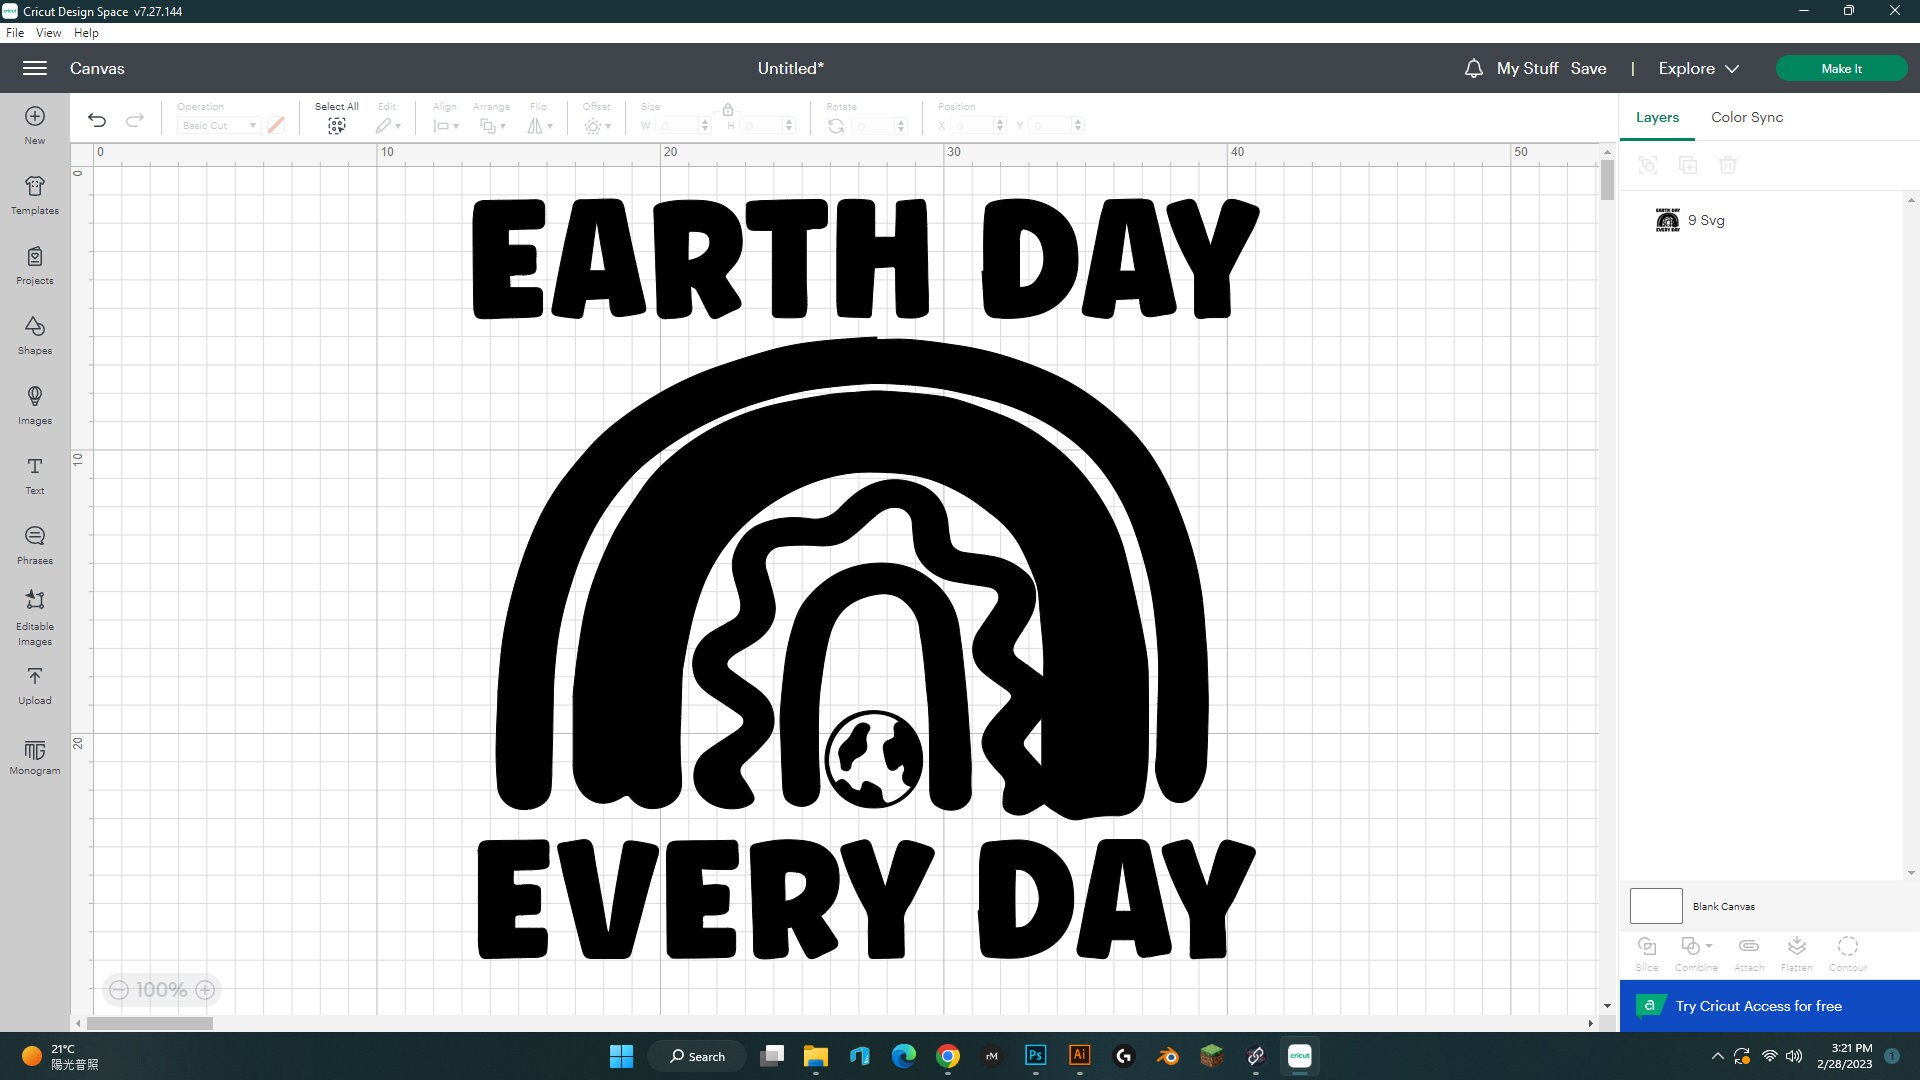The height and width of the screenshot is (1080, 1920).
Task: Open the View menu
Action: click(x=48, y=32)
